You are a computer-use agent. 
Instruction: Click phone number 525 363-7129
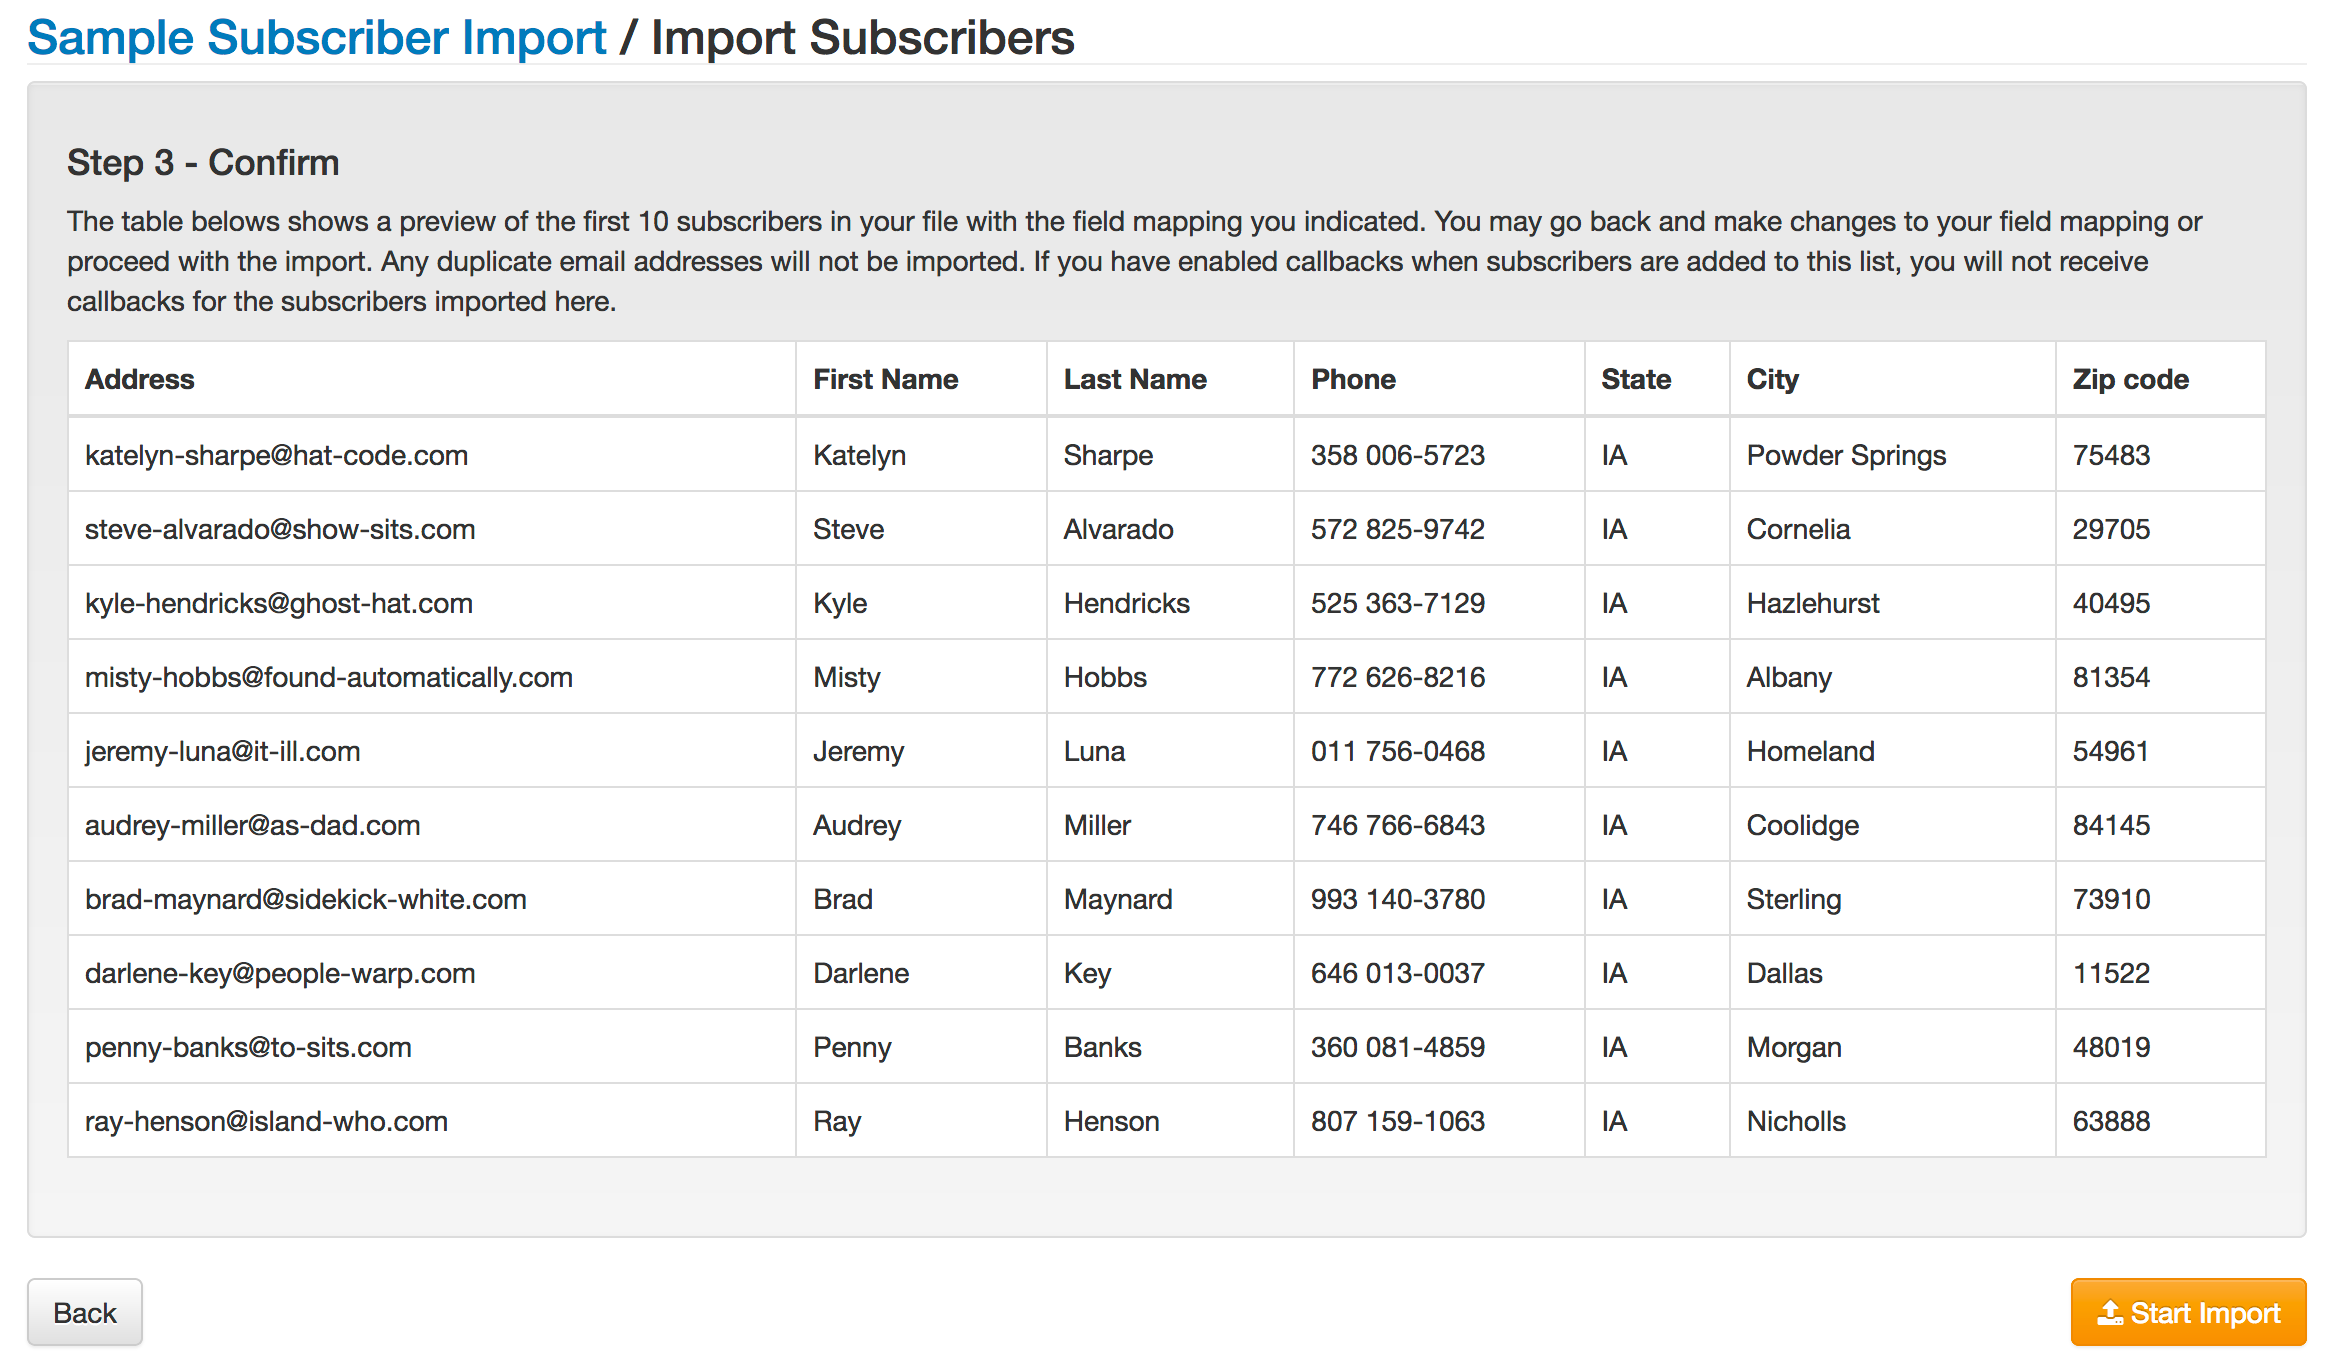tap(1398, 604)
